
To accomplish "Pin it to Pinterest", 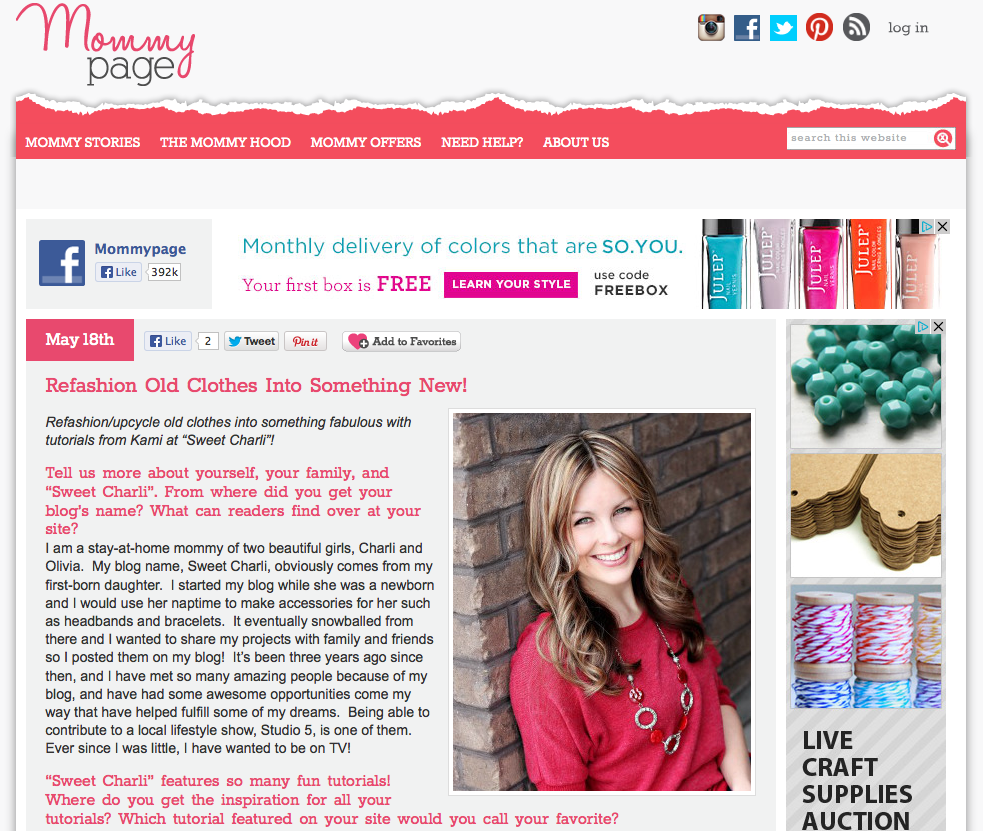I will pyautogui.click(x=305, y=342).
